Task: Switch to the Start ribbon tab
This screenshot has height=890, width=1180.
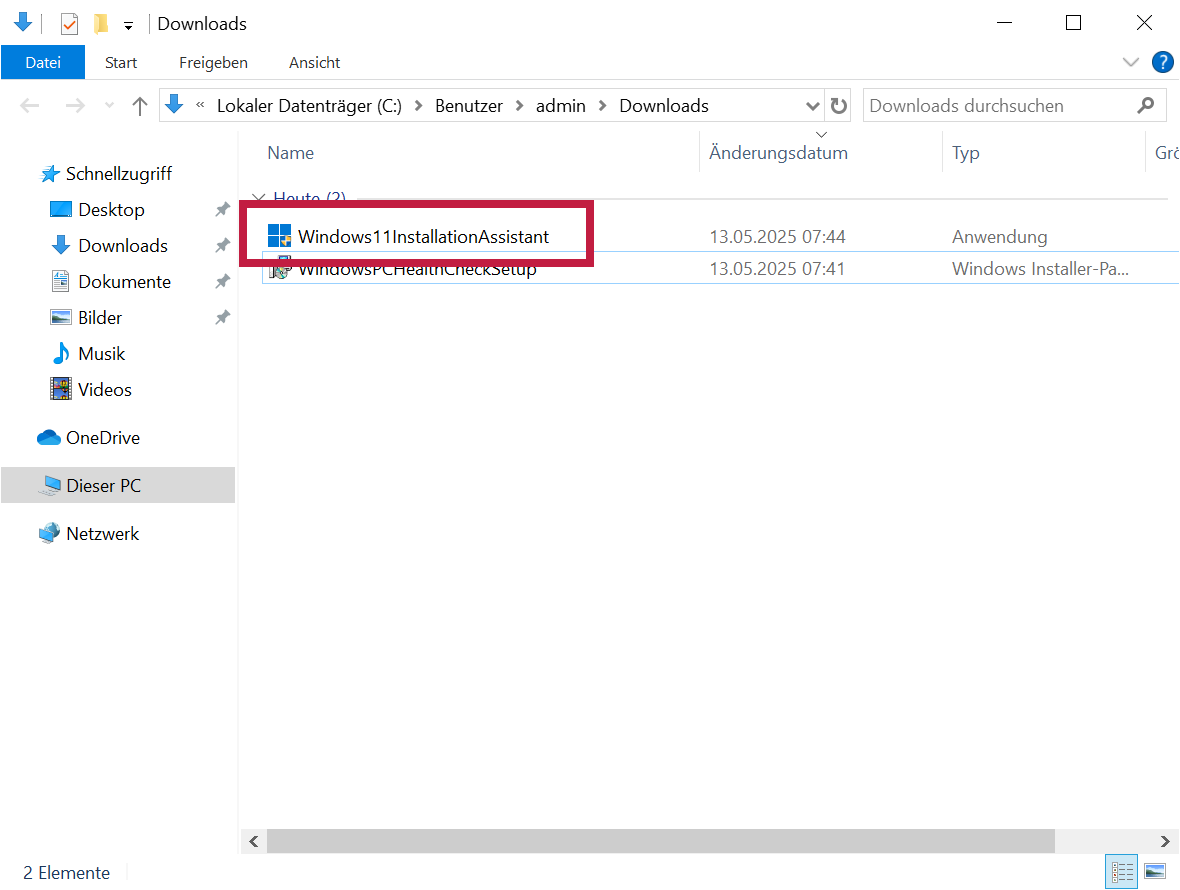Action: point(120,62)
